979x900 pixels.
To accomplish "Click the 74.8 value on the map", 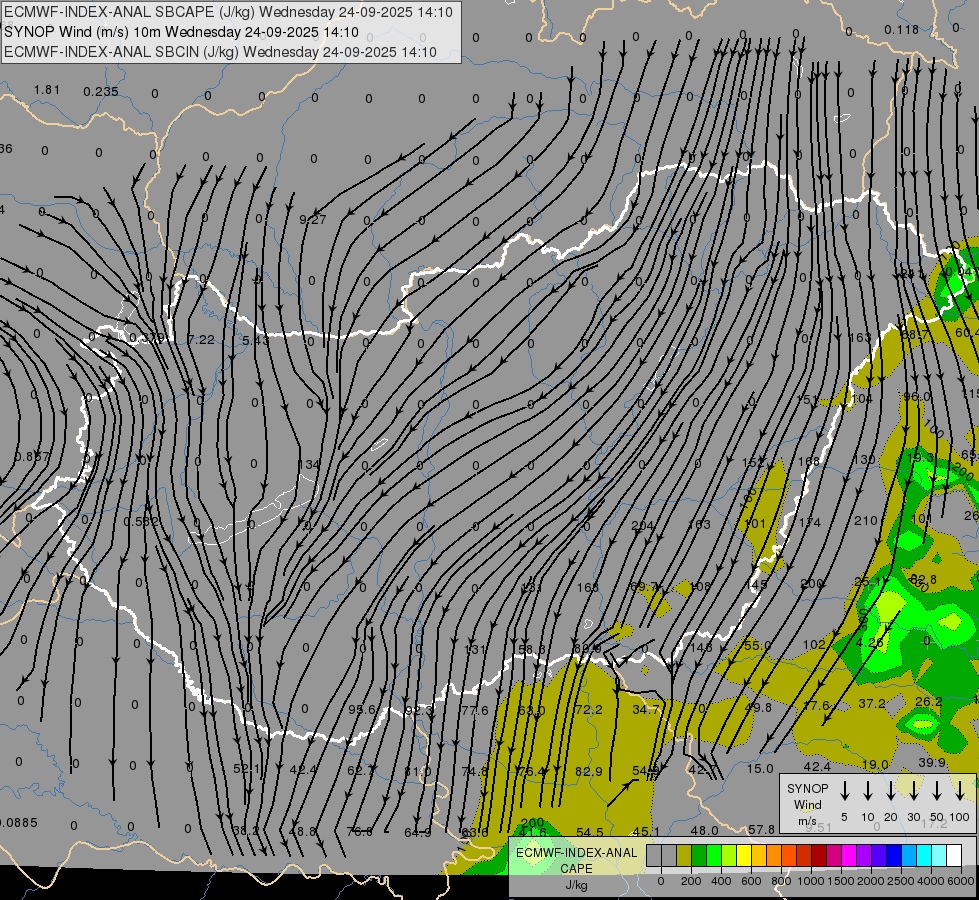I will click(475, 771).
